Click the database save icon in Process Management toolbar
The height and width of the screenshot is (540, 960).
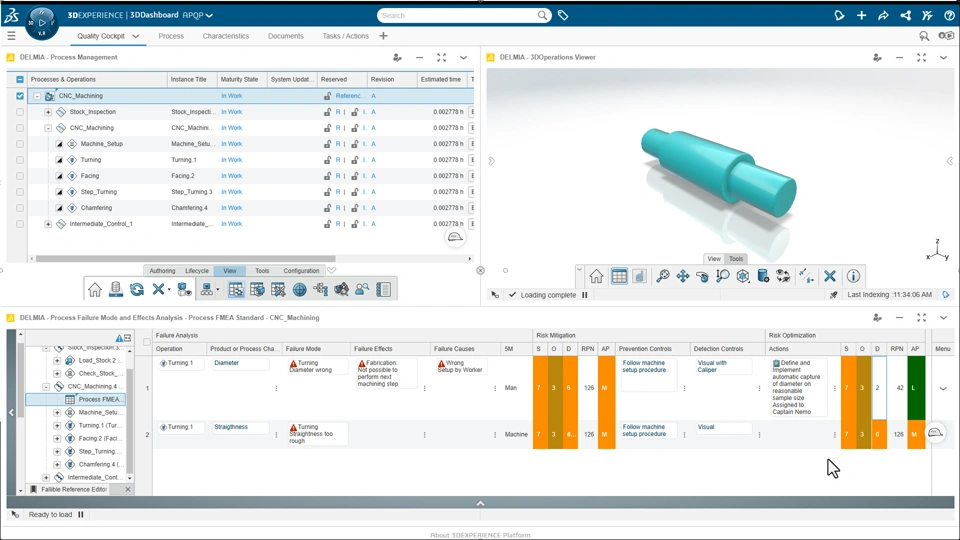coord(116,290)
